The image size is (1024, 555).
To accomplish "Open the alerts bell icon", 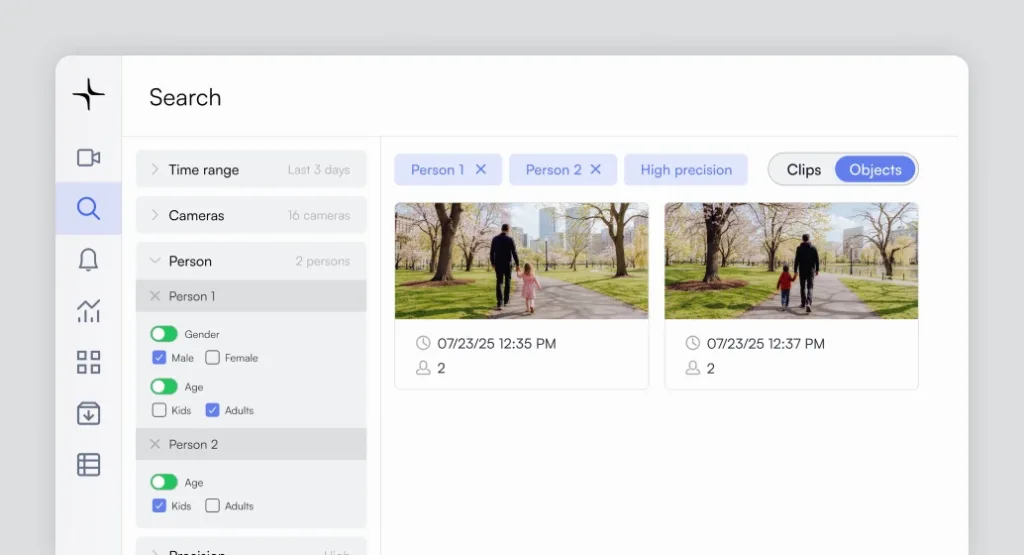I will coord(89,260).
